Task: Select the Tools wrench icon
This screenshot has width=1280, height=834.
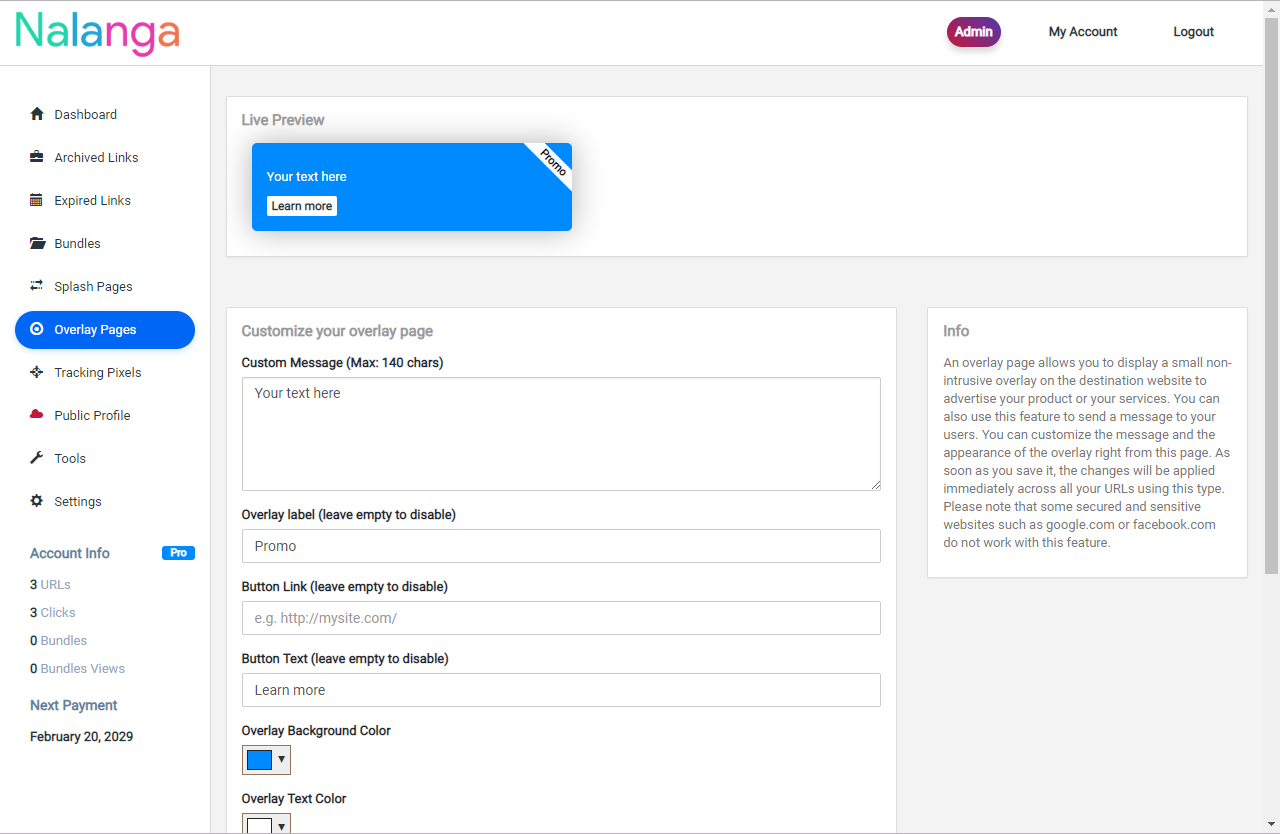Action: pos(37,458)
